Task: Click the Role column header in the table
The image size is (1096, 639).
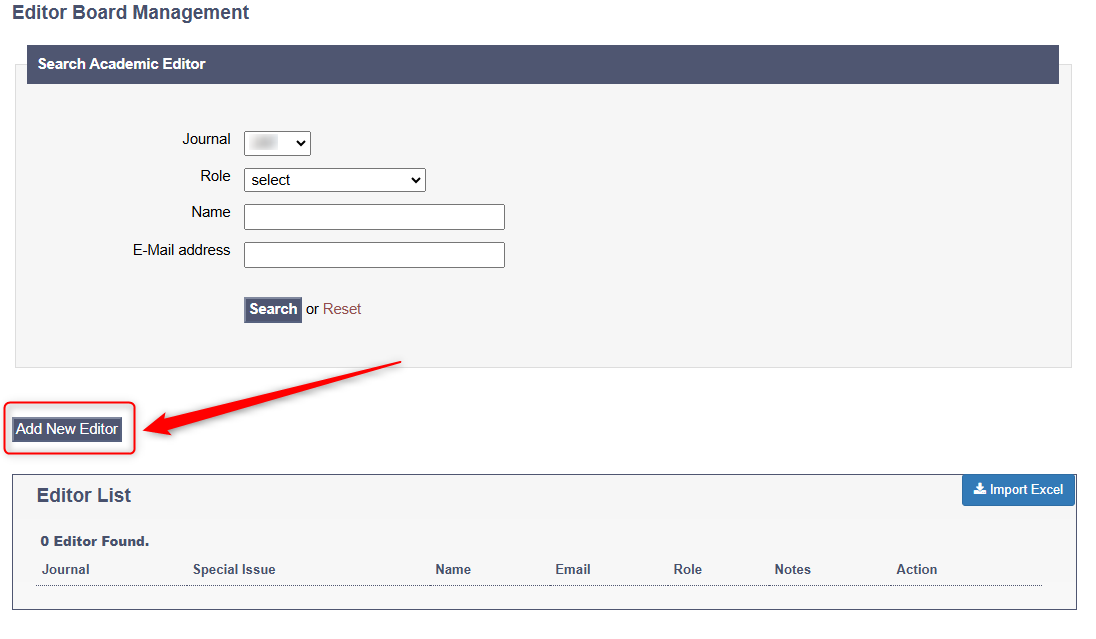Action: [x=688, y=569]
